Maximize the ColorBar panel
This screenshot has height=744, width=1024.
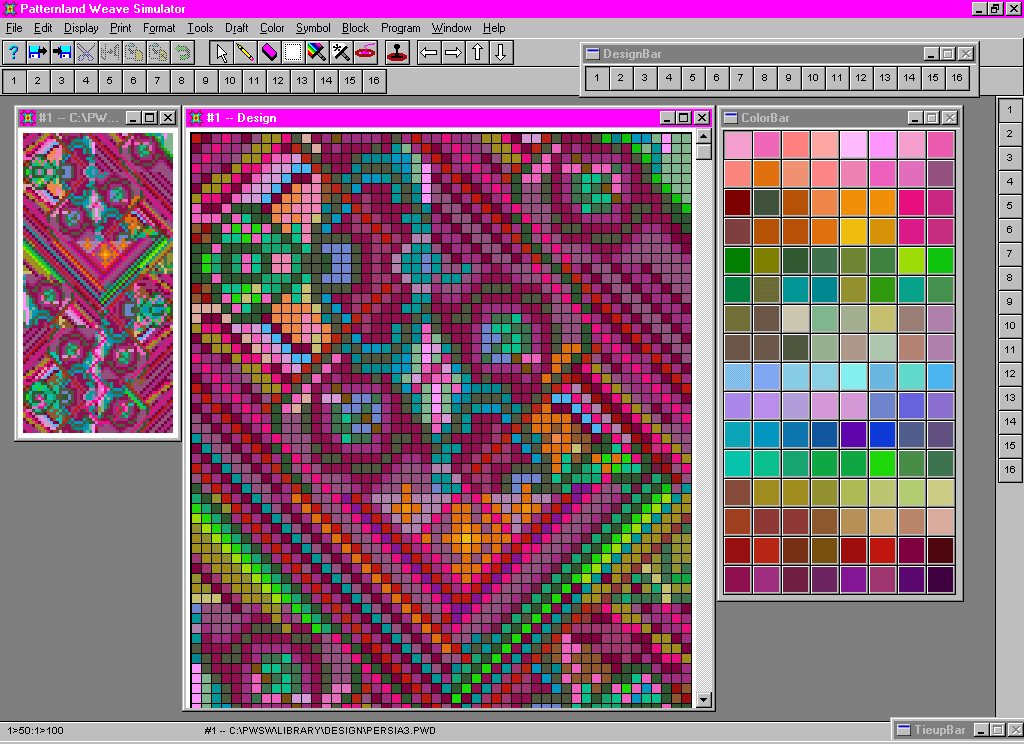click(932, 118)
